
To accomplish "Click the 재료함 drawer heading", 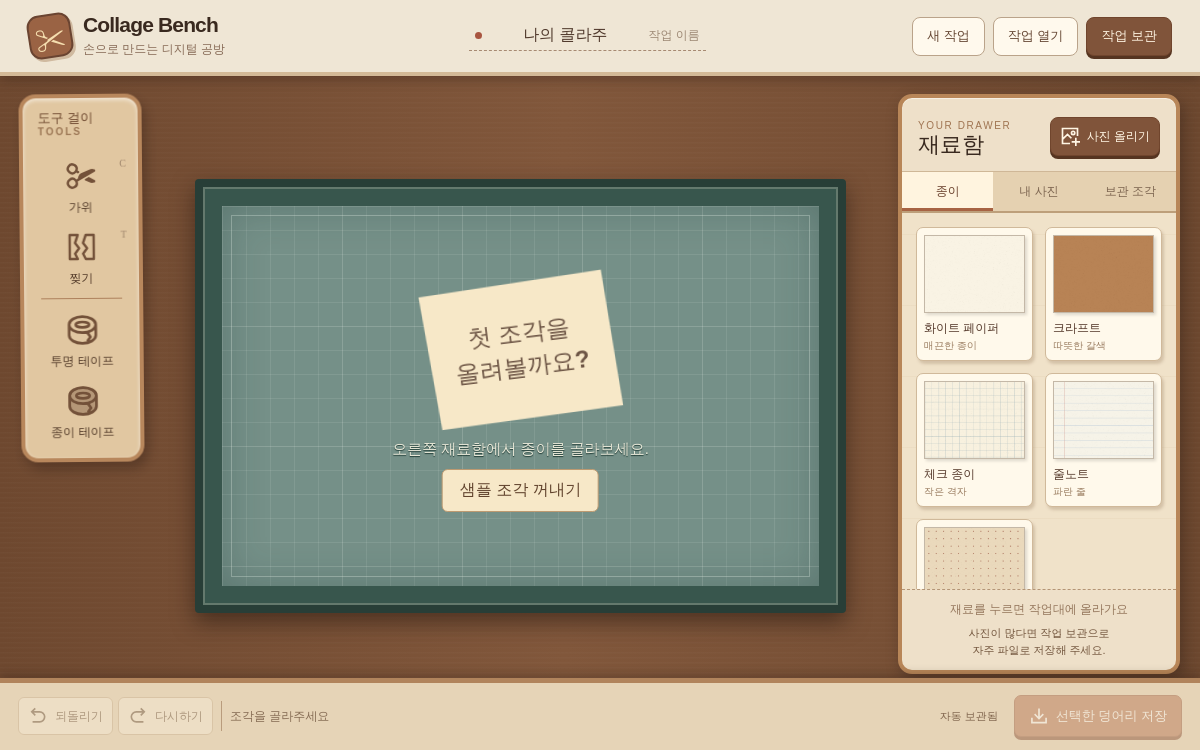I will pyautogui.click(x=951, y=145).
